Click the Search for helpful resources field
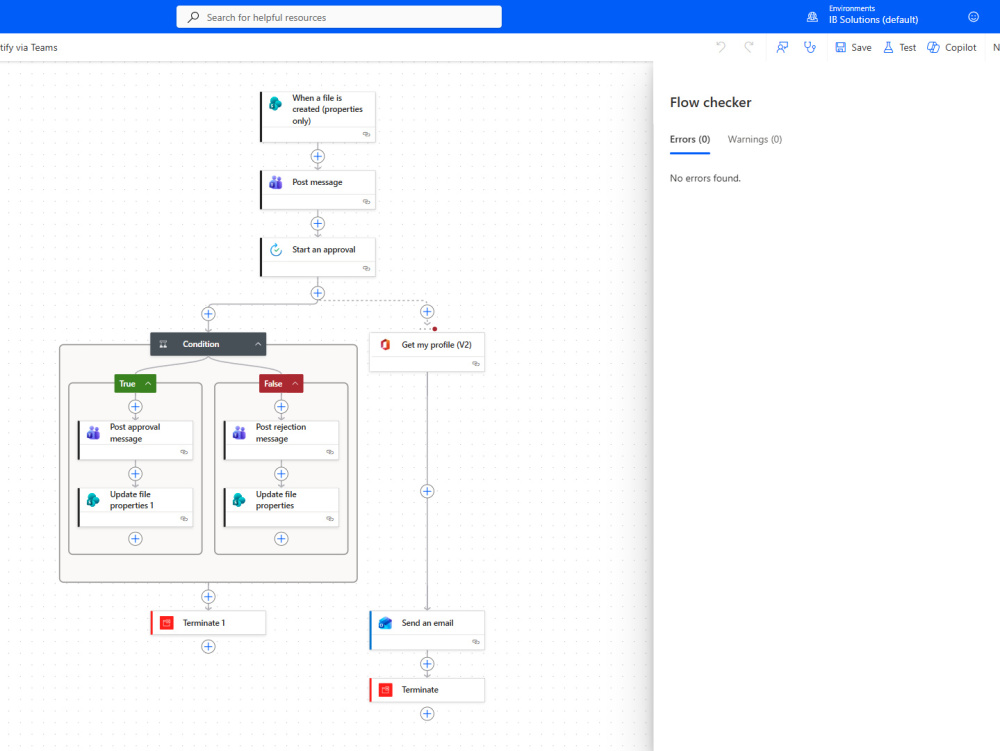Screen dimensions: 1000x751 339,17
